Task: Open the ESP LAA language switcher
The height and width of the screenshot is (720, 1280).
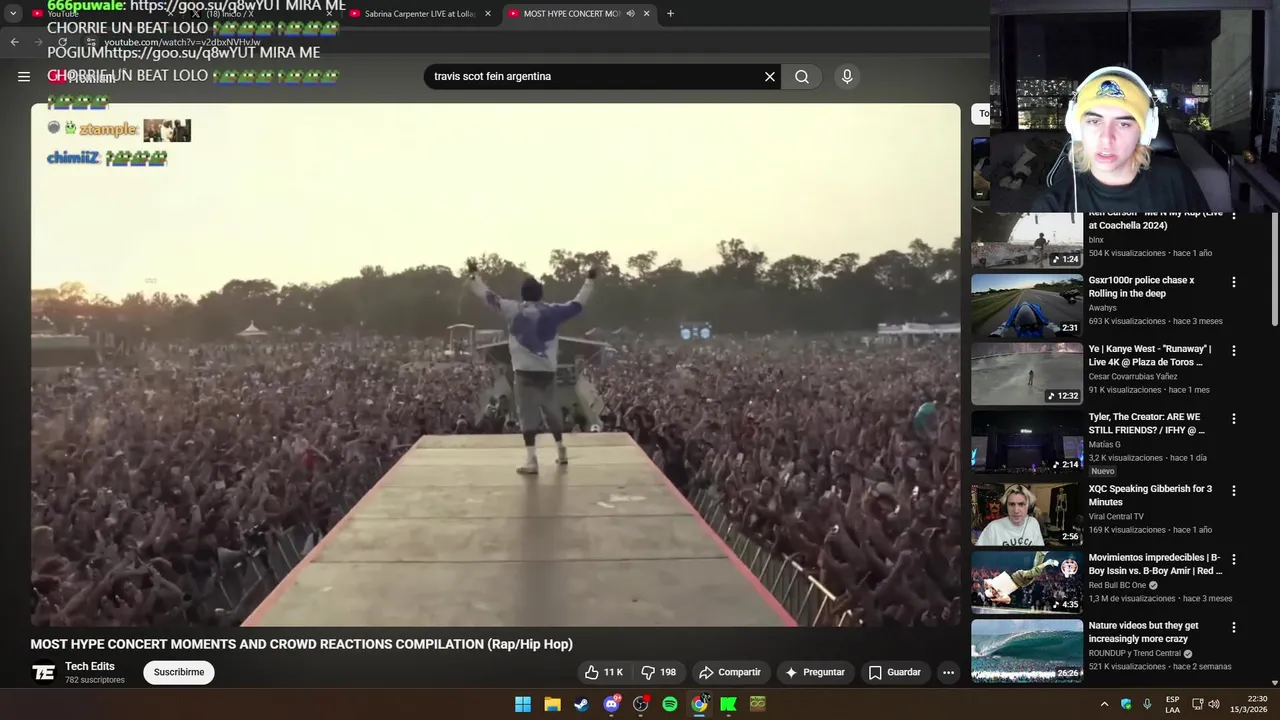Action: [x=1172, y=704]
